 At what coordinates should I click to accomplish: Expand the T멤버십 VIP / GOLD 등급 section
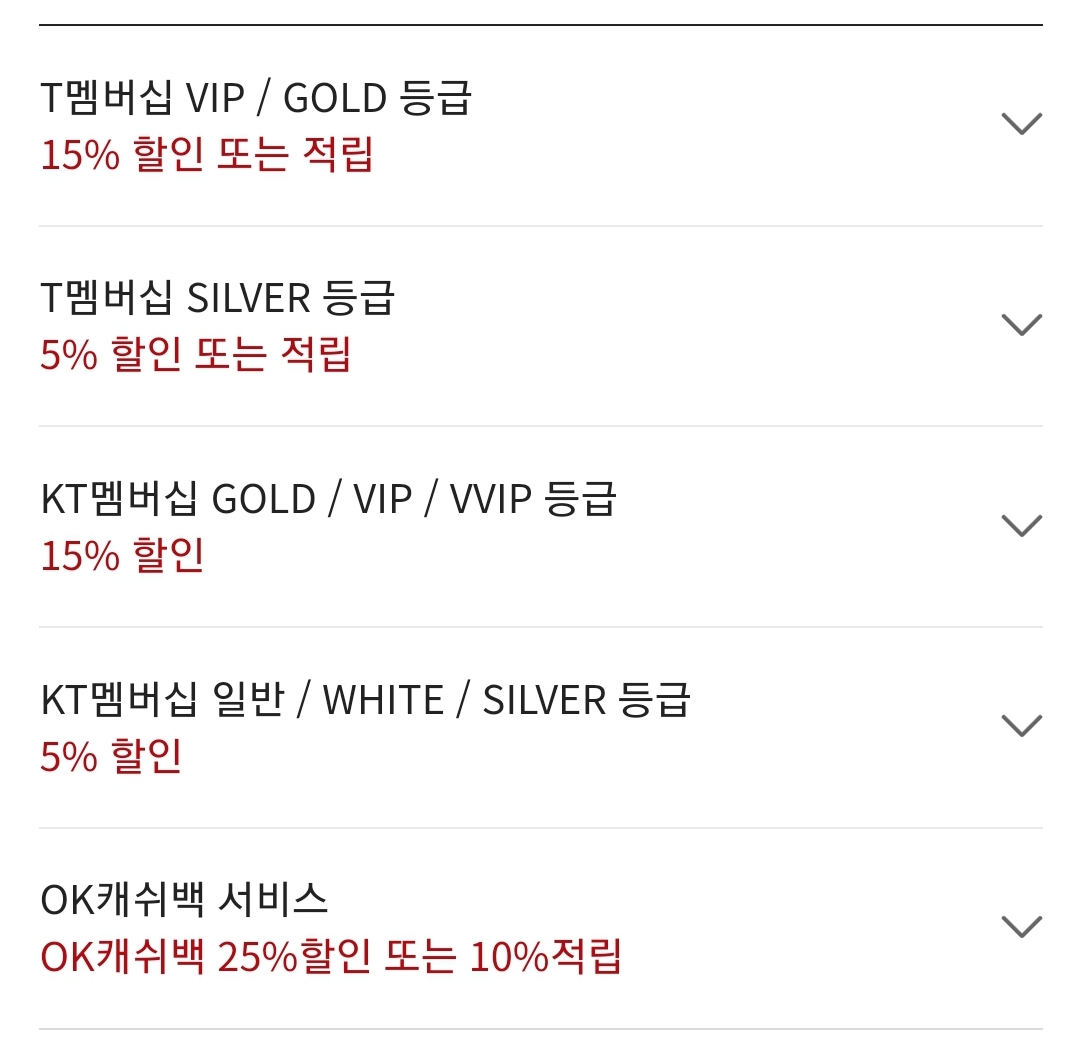[540, 123]
